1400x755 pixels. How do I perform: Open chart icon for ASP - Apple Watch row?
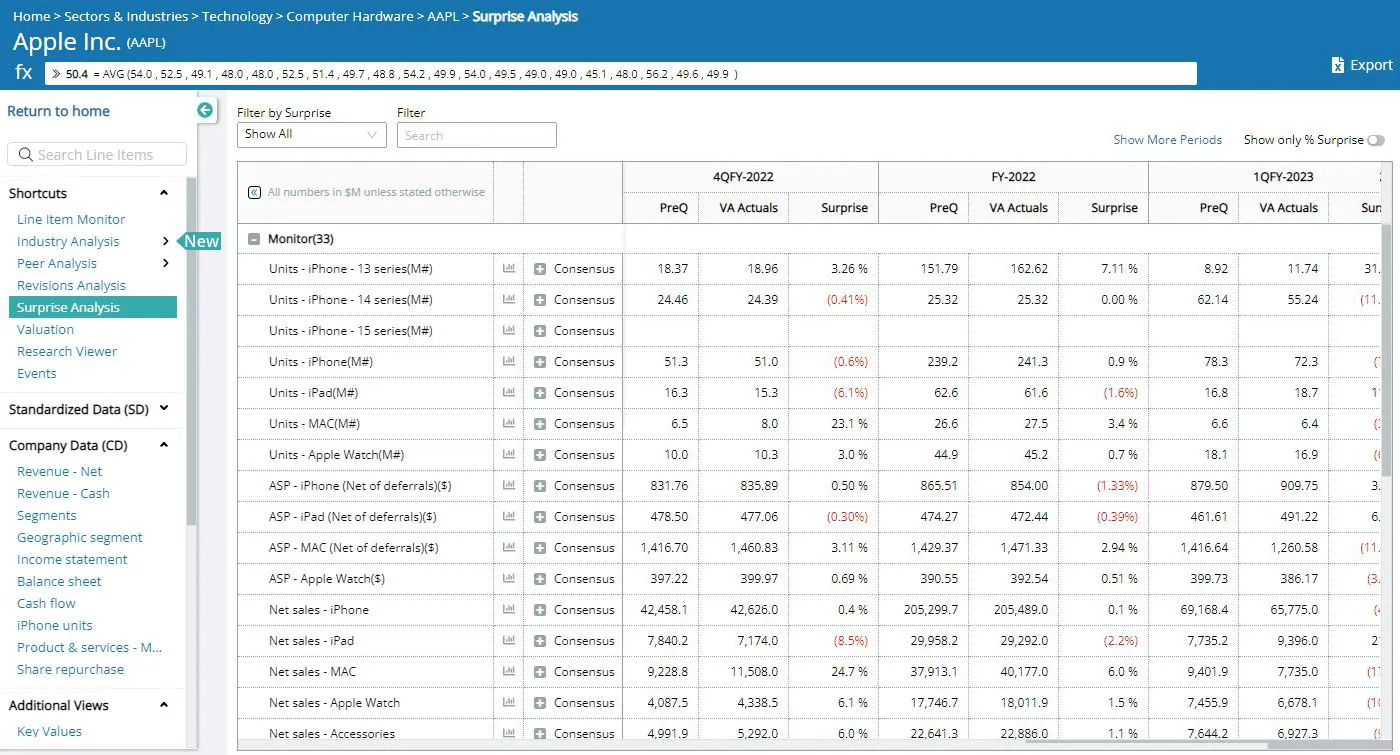tap(509, 578)
